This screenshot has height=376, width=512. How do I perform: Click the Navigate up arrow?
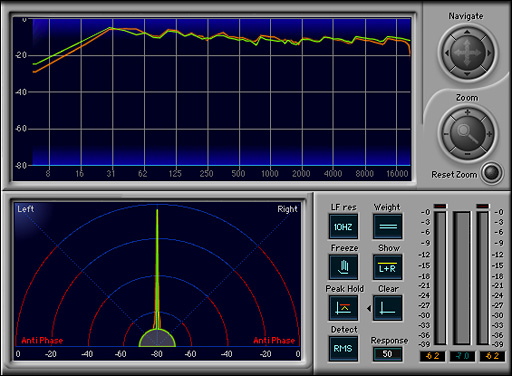click(x=467, y=31)
